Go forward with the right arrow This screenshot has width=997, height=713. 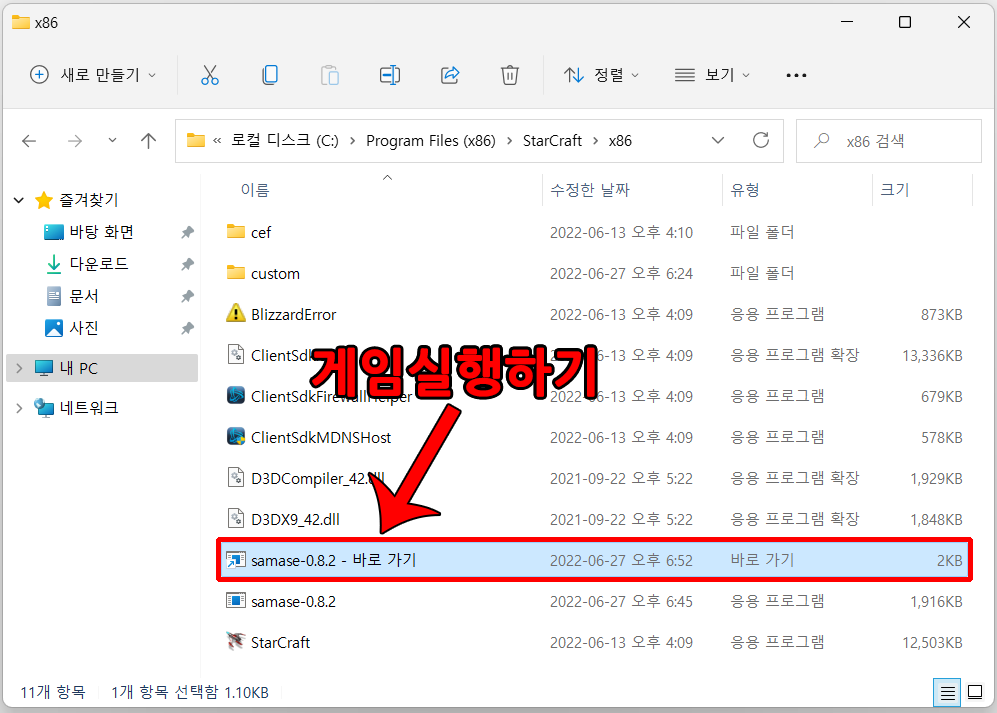pos(75,141)
